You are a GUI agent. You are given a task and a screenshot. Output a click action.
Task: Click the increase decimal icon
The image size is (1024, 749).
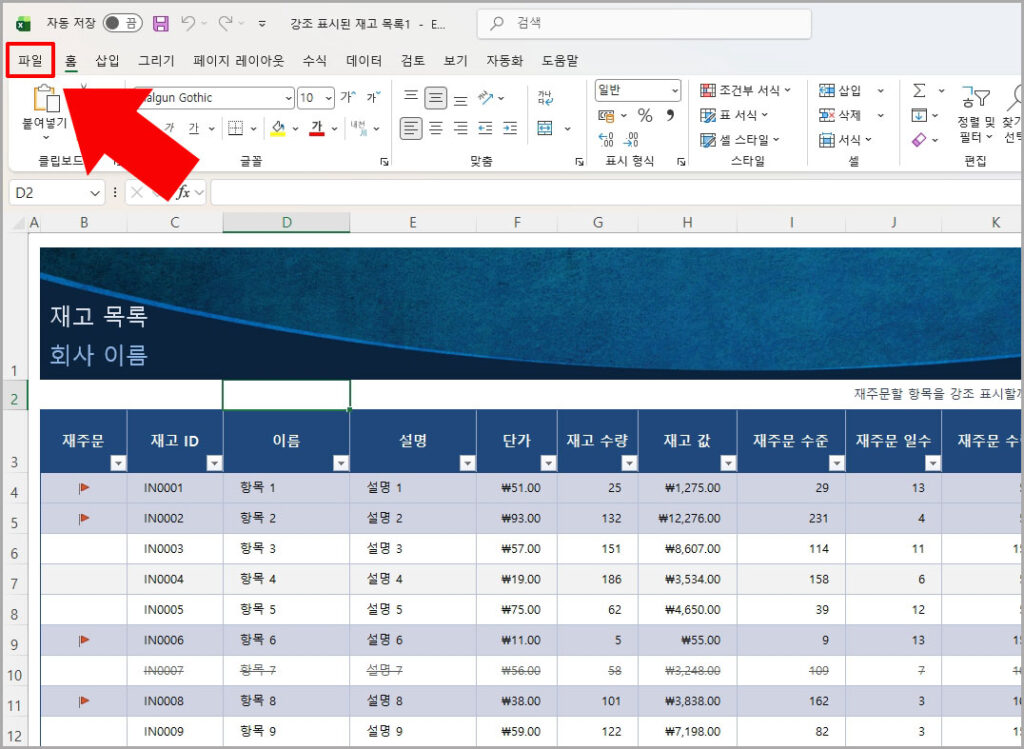pyautogui.click(x=606, y=141)
